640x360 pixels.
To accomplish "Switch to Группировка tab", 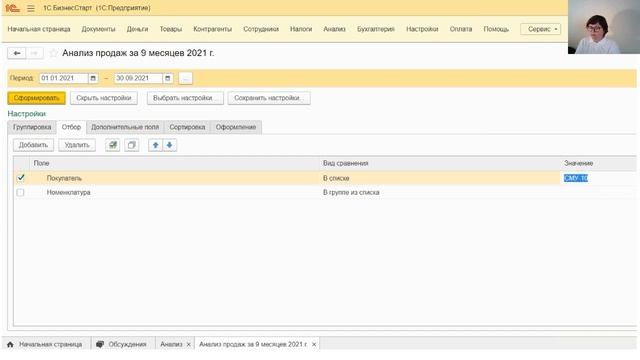I will coord(32,127).
